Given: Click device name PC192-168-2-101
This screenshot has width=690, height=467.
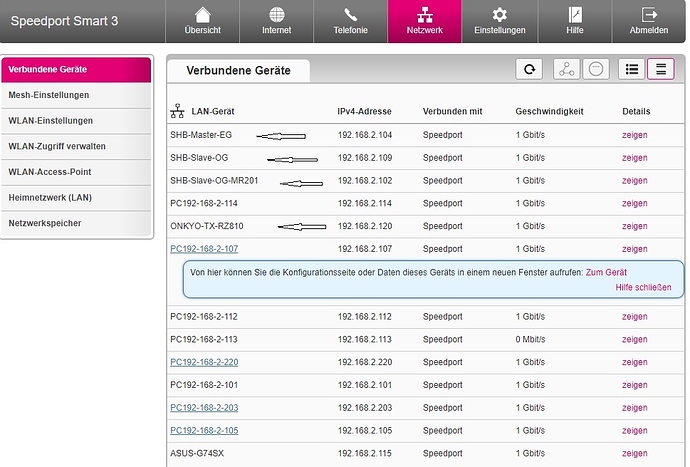Looking at the screenshot, I should (x=204, y=385).
